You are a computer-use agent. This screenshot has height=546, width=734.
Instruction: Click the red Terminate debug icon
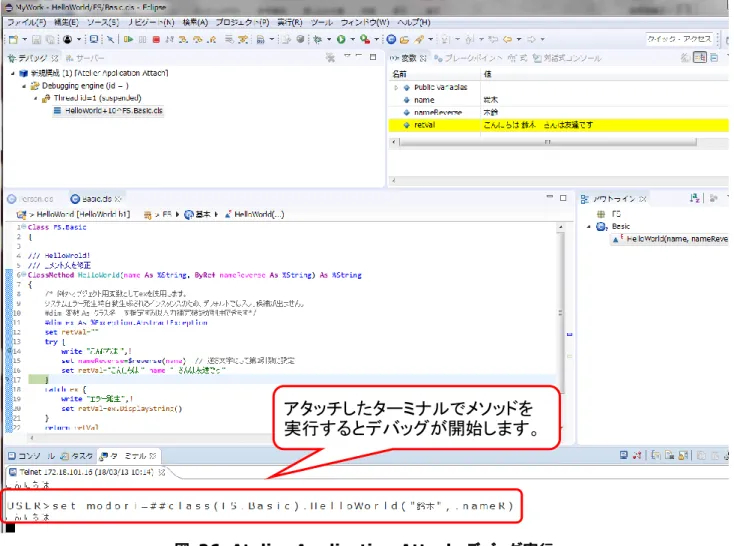[156, 40]
